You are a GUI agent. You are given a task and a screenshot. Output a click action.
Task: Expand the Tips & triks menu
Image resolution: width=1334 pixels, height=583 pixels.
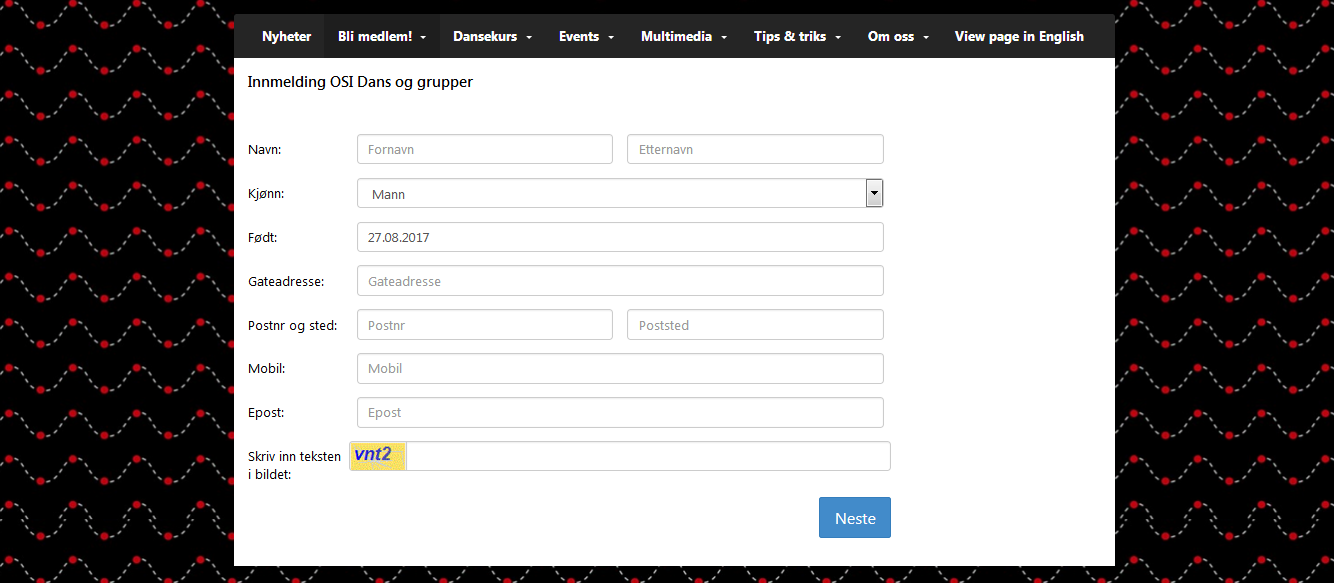coord(797,36)
